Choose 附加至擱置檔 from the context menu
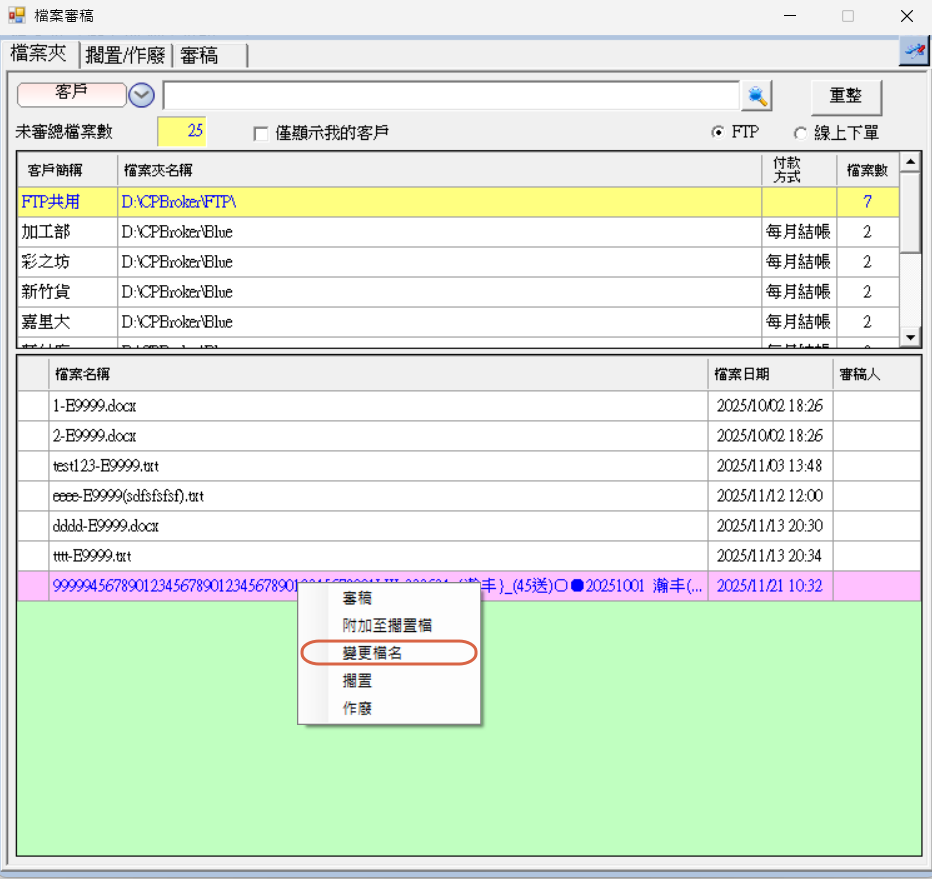The image size is (932, 879). point(387,625)
